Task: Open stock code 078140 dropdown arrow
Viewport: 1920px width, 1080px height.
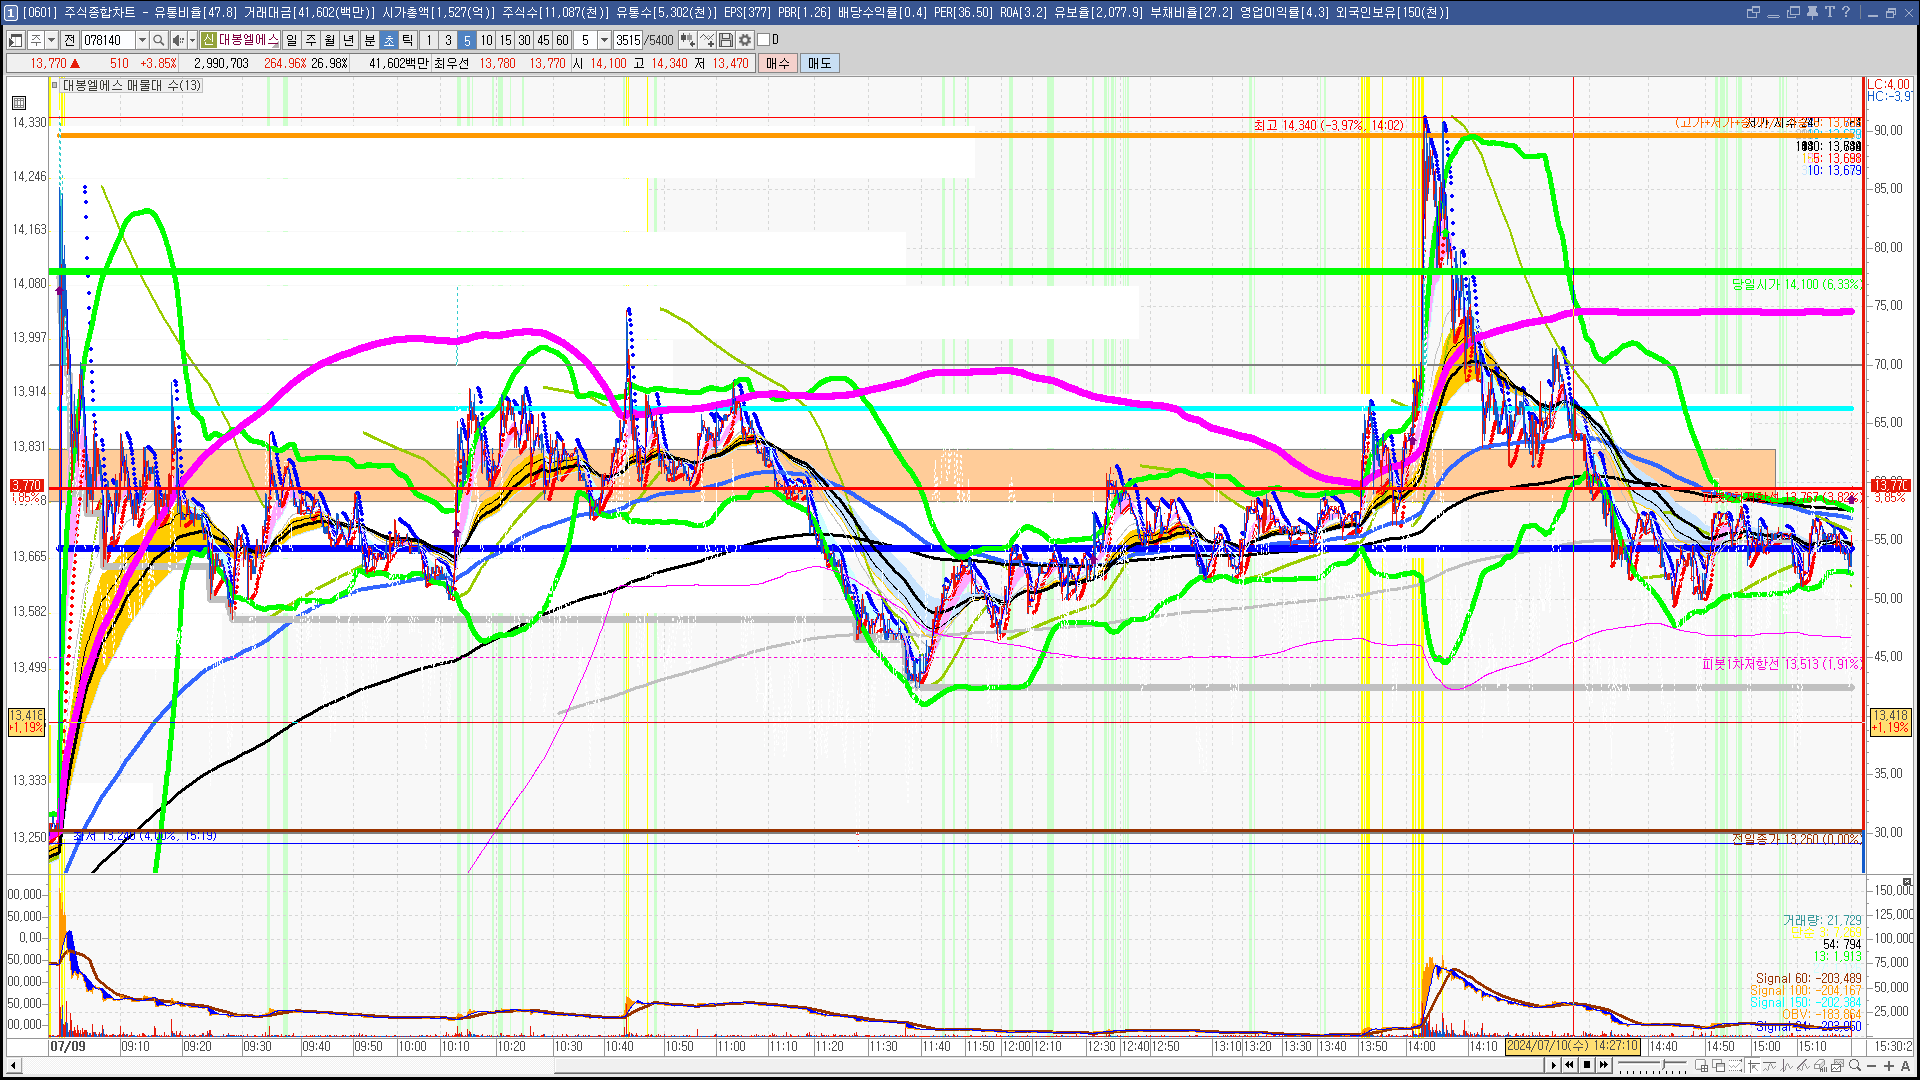Action: tap(142, 40)
